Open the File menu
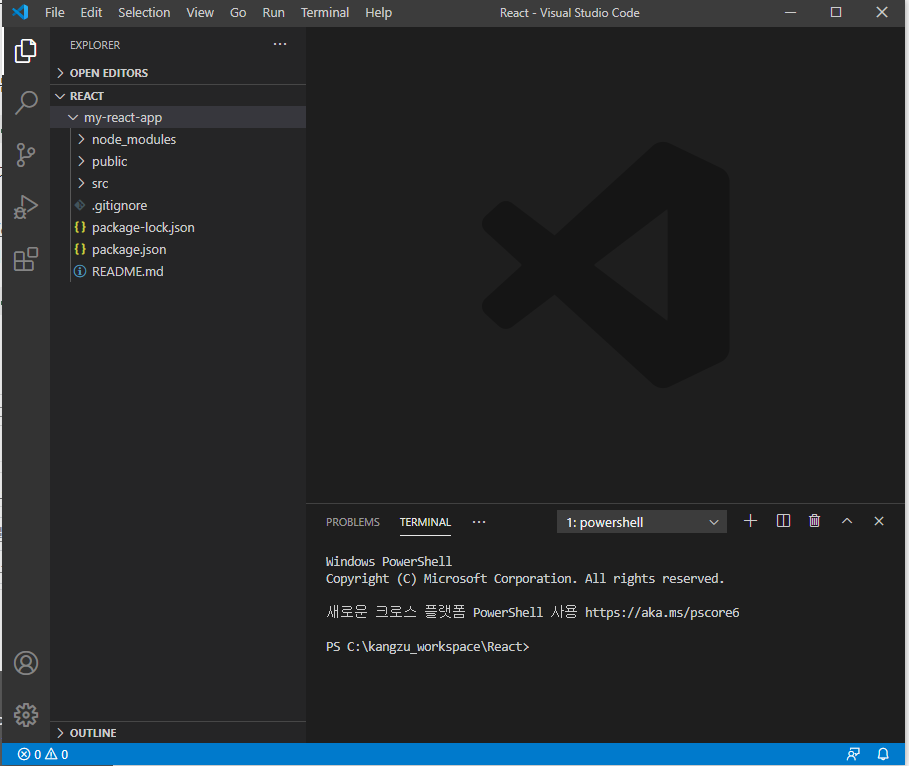Screen dimensions: 909x766 [x=54, y=12]
